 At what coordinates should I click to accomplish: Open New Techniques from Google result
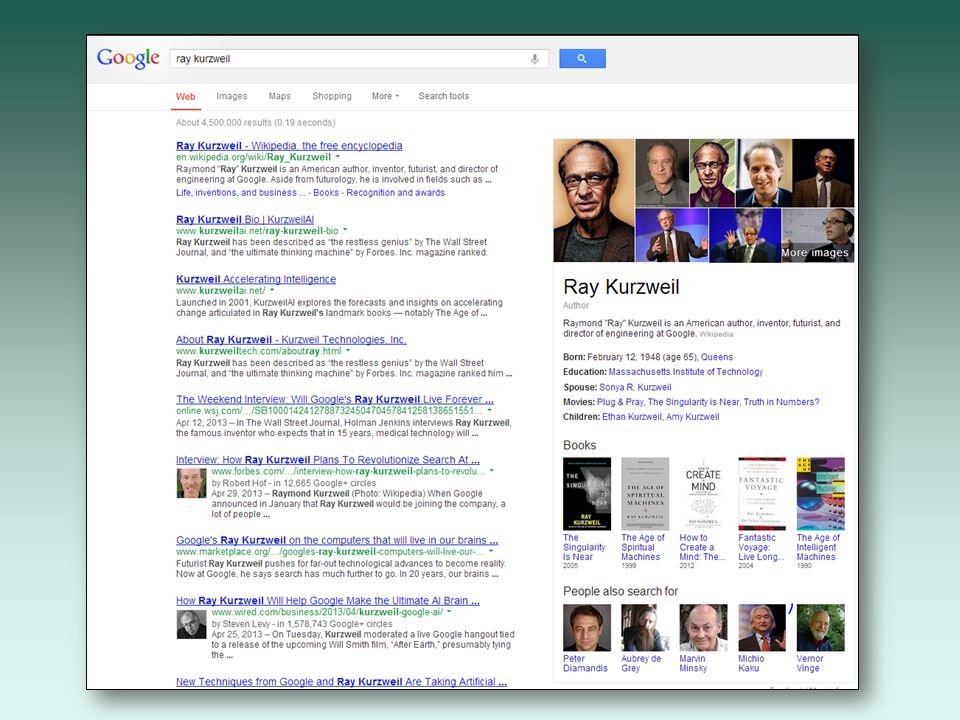pos(341,681)
